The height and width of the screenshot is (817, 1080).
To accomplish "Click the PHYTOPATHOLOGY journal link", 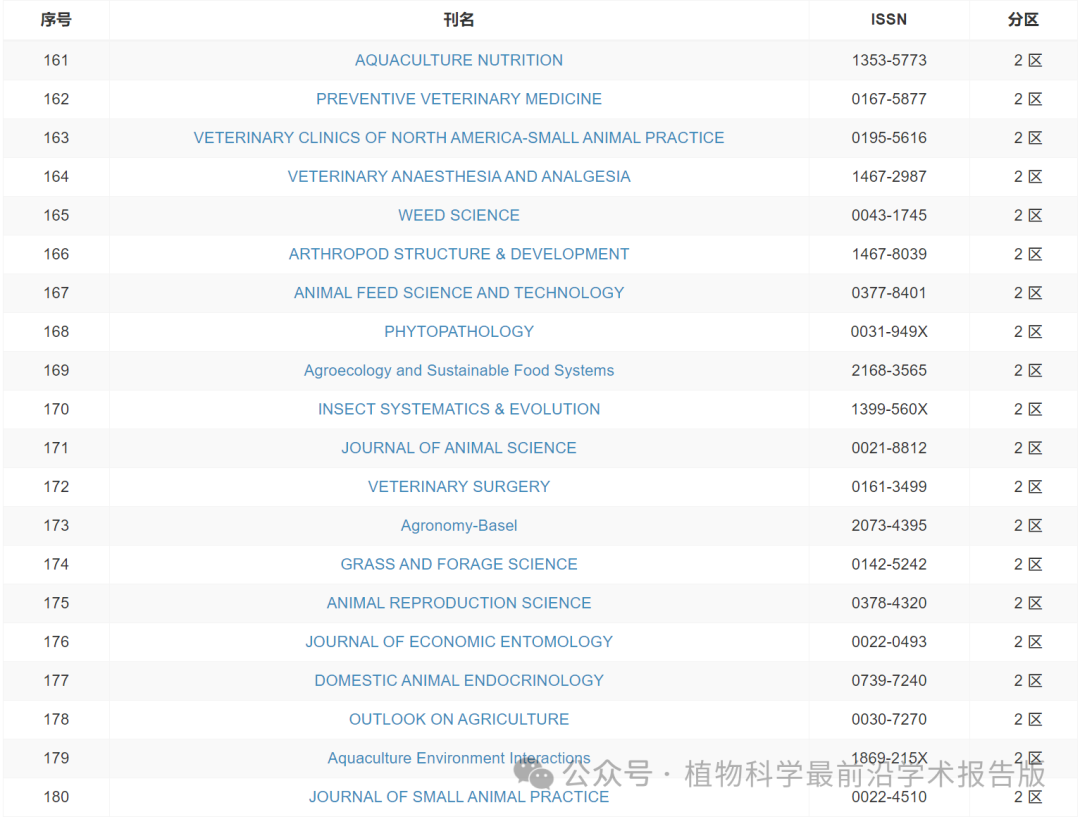I will [x=459, y=332].
